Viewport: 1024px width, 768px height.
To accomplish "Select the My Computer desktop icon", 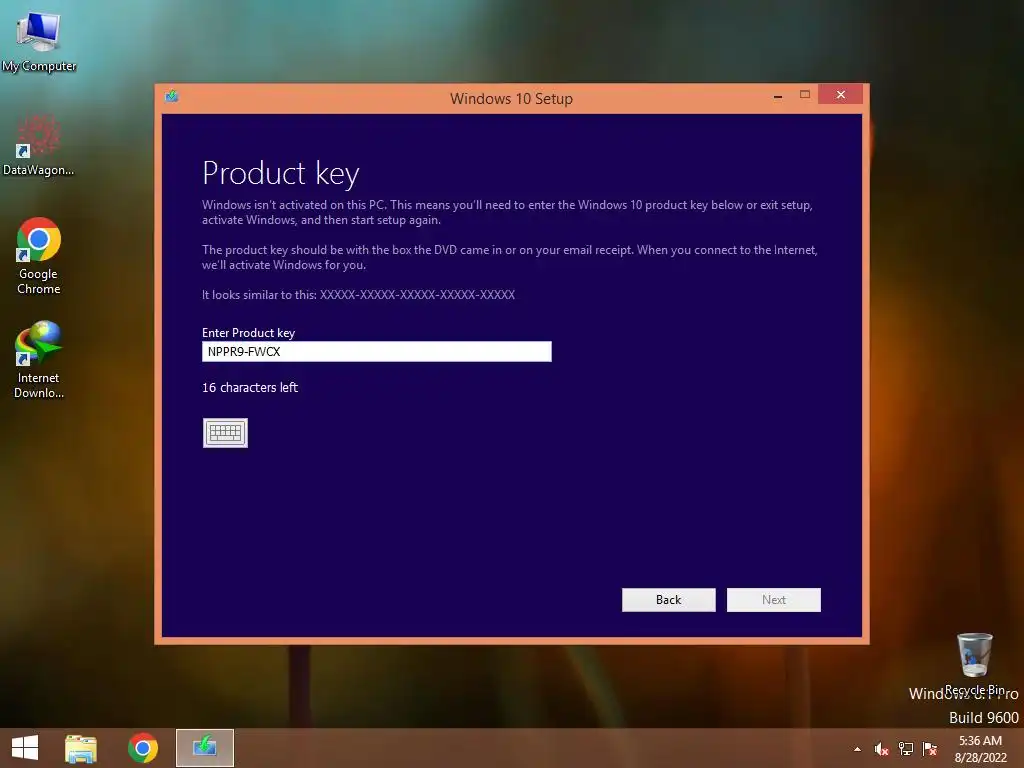I will tap(39, 42).
